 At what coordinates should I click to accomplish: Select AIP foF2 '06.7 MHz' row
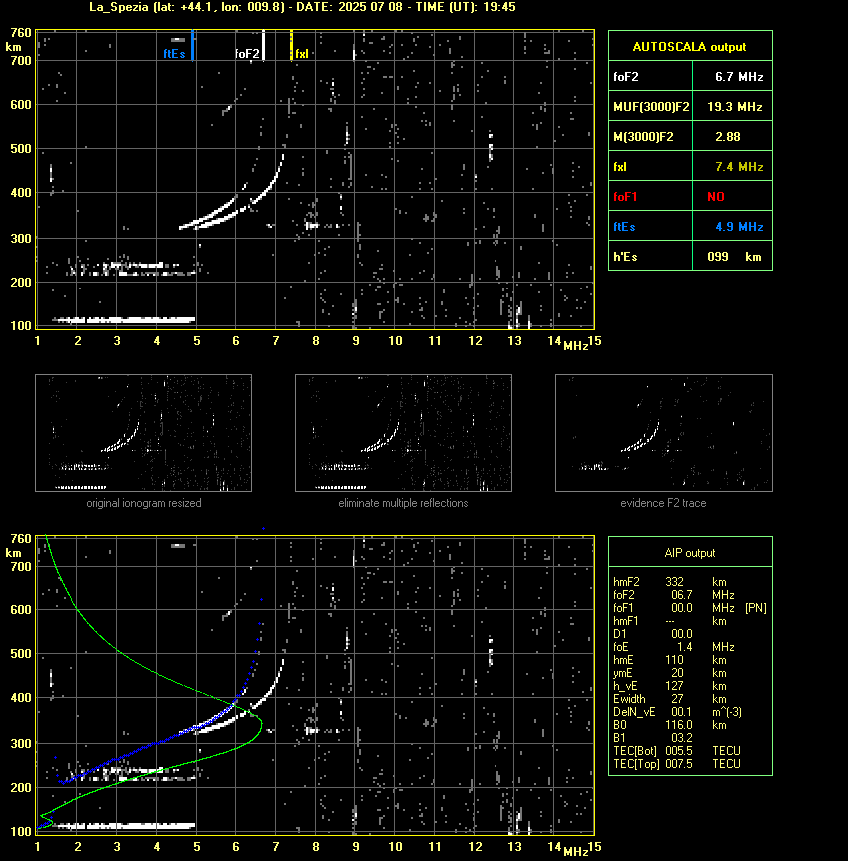[x=673, y=595]
